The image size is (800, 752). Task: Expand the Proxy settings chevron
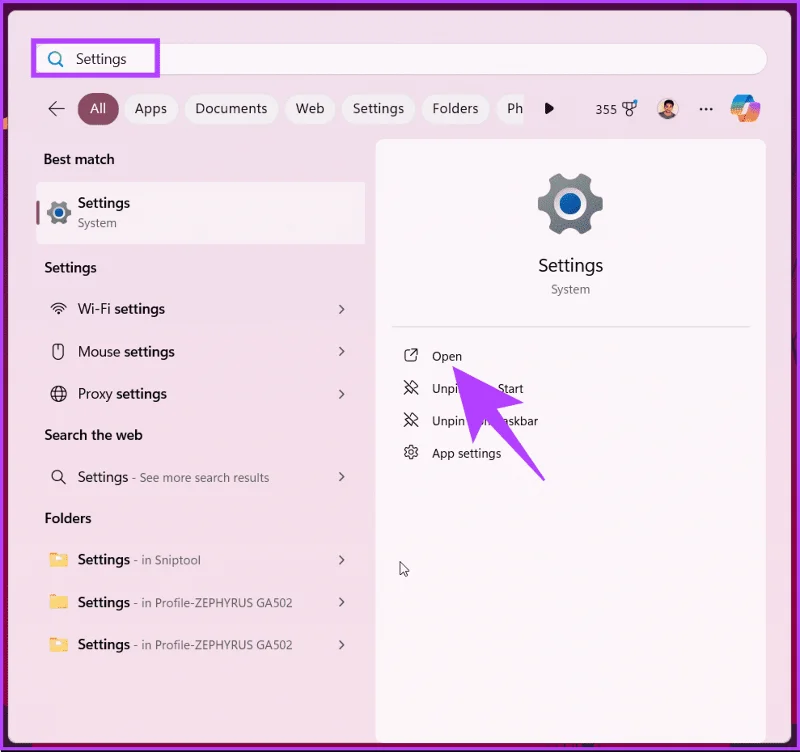click(x=341, y=394)
